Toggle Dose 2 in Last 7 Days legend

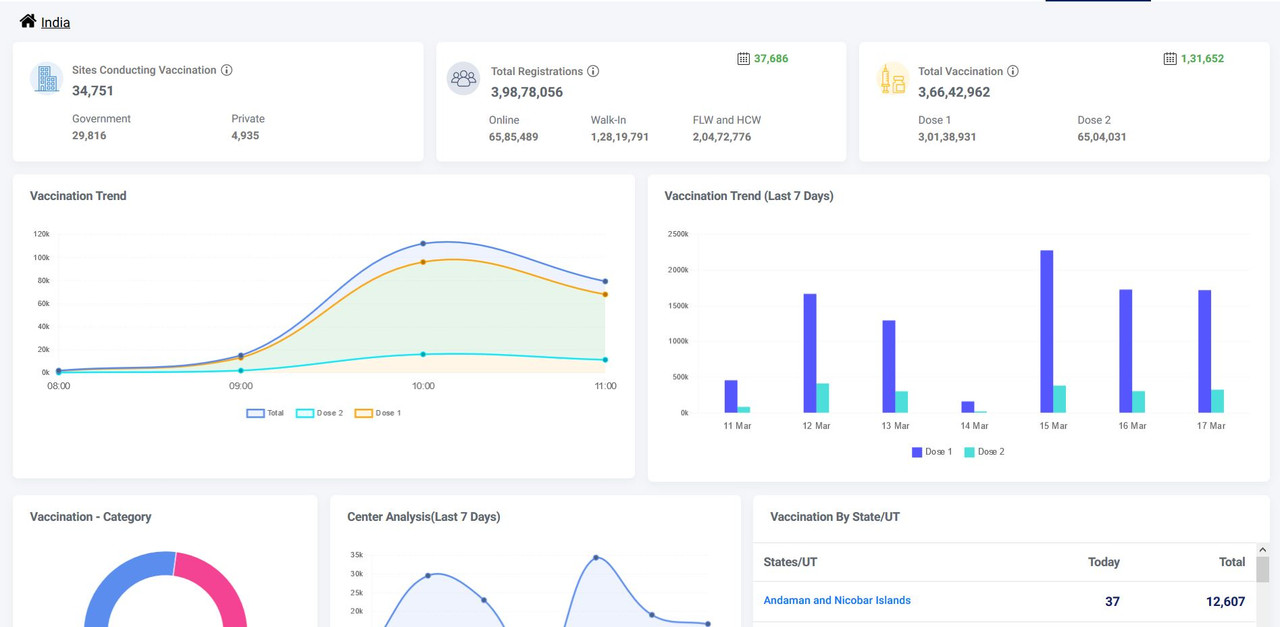click(x=984, y=452)
